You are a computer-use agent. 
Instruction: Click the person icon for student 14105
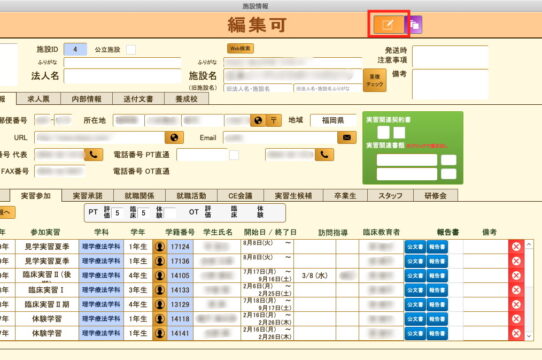pos(160,276)
